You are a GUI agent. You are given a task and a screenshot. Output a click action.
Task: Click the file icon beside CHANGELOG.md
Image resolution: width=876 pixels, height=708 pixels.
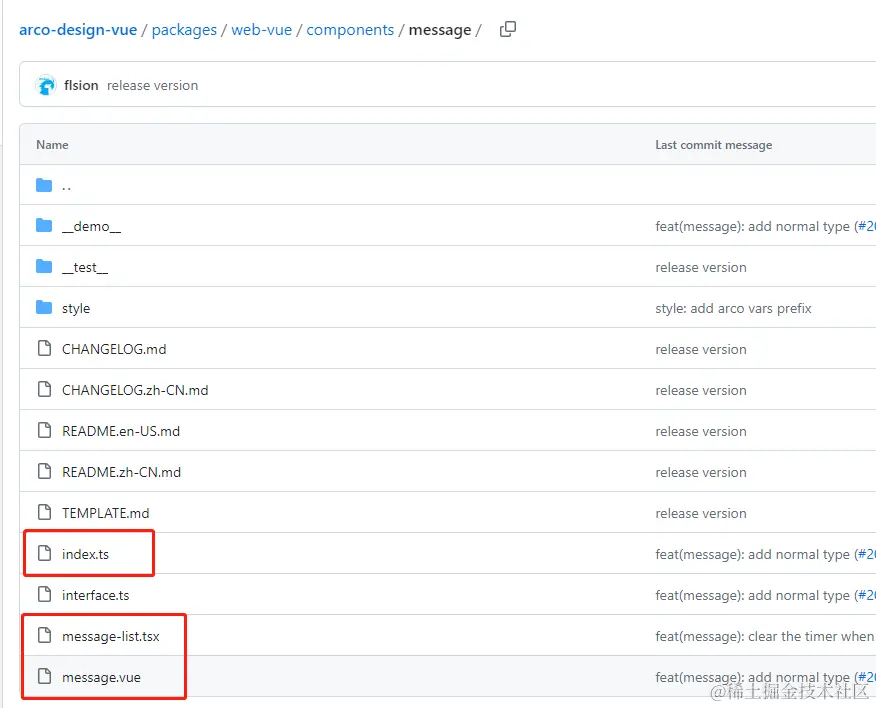point(44,348)
